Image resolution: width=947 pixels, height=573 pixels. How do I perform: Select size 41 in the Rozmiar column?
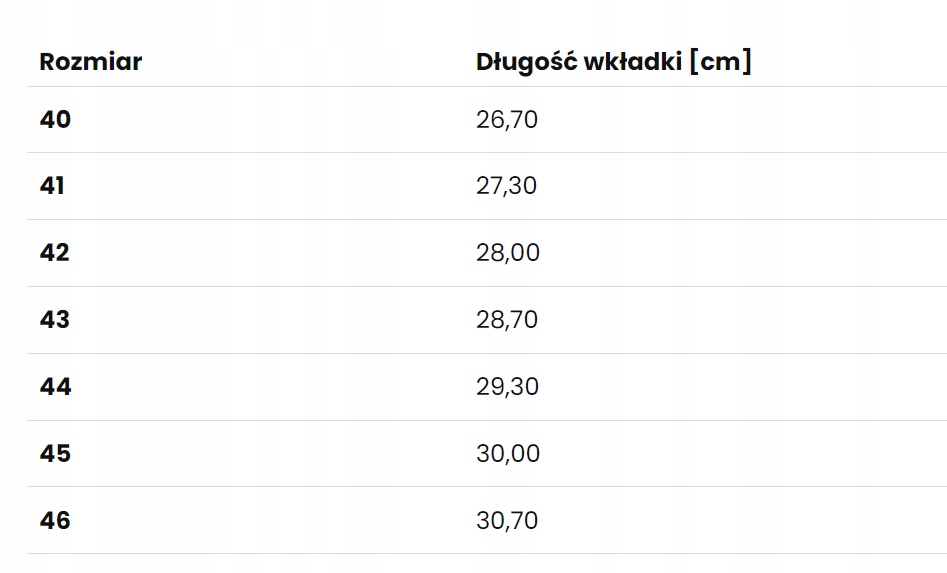52,186
